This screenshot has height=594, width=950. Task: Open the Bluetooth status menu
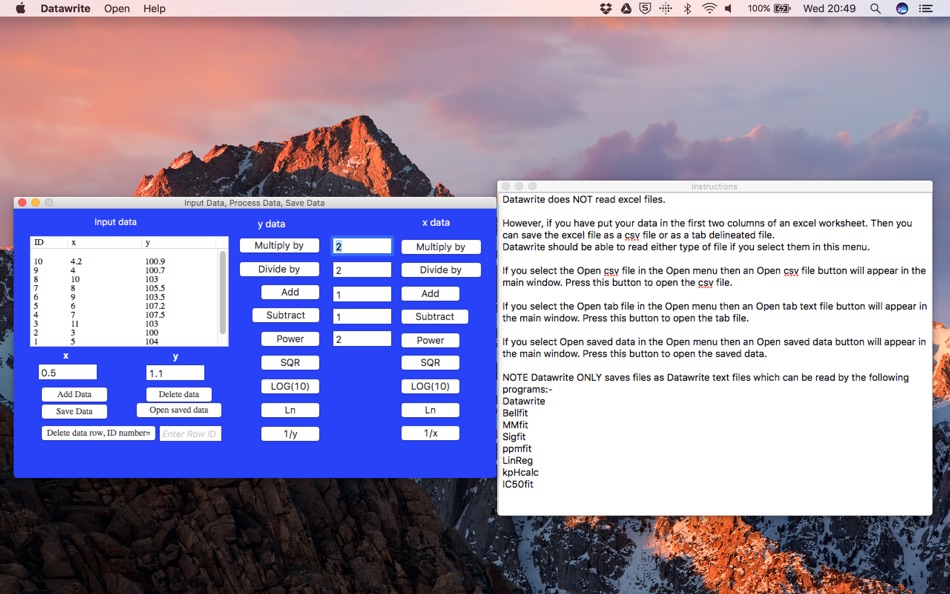687,8
